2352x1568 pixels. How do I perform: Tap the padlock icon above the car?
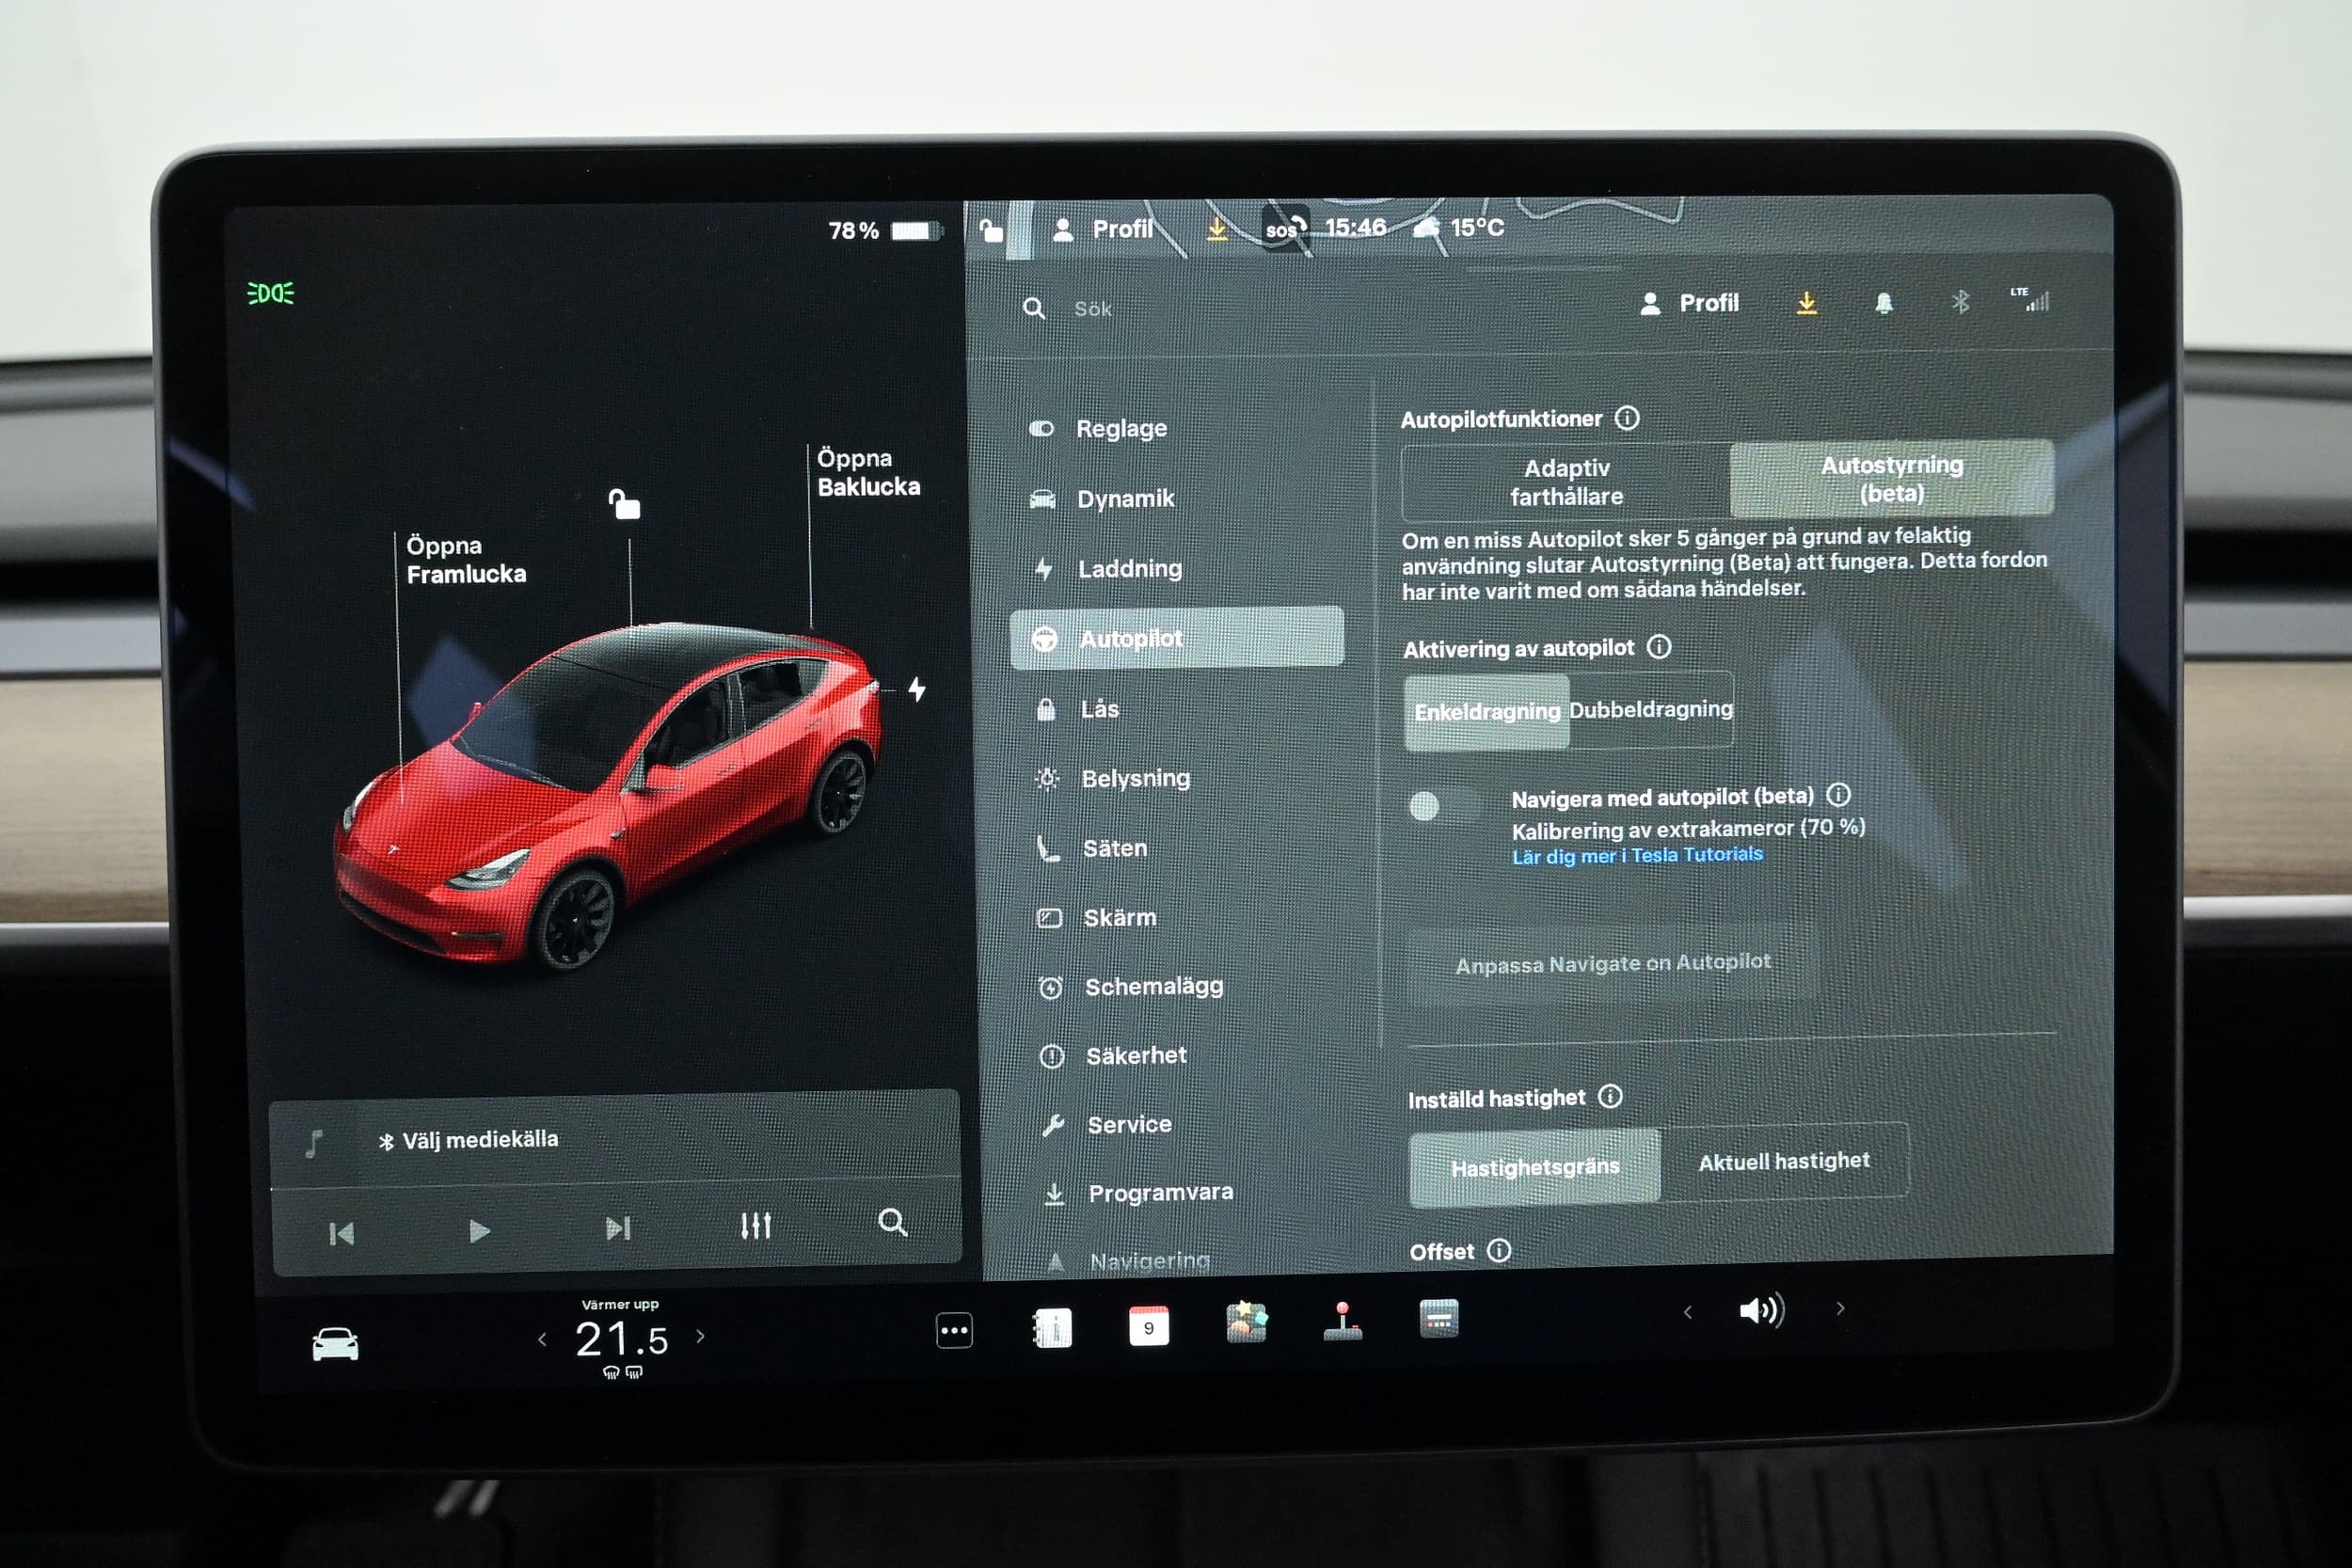tap(625, 504)
